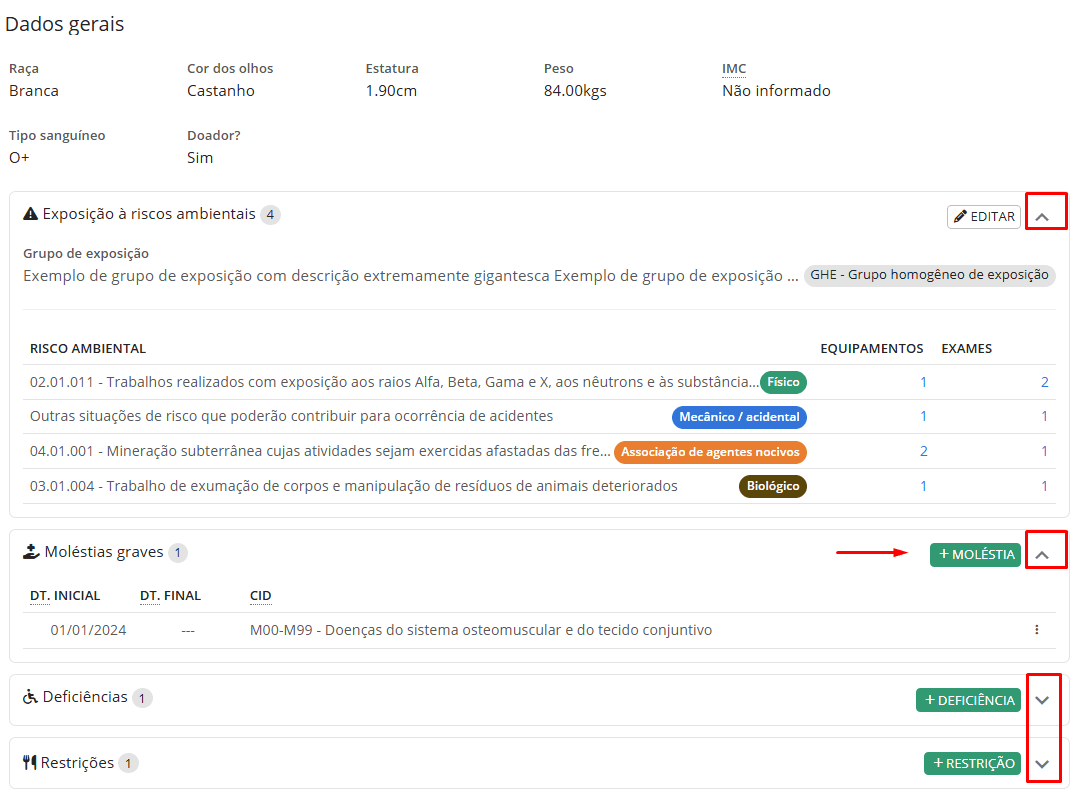The width and height of the screenshot is (1073, 795).
Task: Click the GHE - Grupo homogêneo de exposição tag
Action: pyautogui.click(x=929, y=276)
